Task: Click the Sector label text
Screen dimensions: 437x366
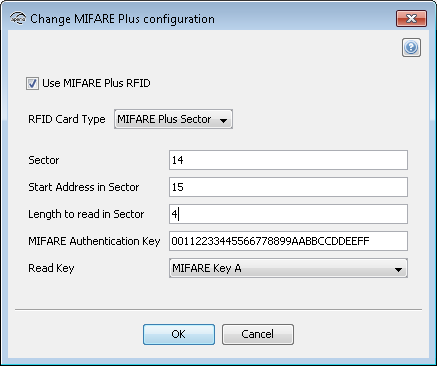Action: [x=44, y=160]
